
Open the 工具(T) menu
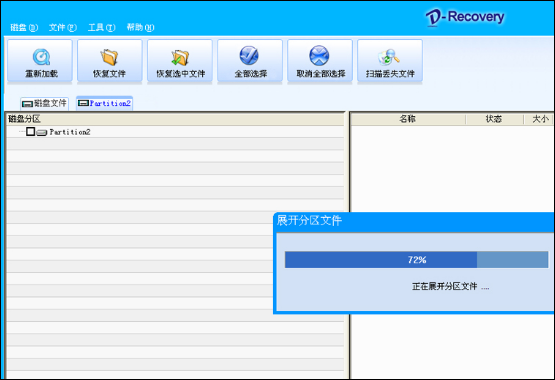(102, 27)
